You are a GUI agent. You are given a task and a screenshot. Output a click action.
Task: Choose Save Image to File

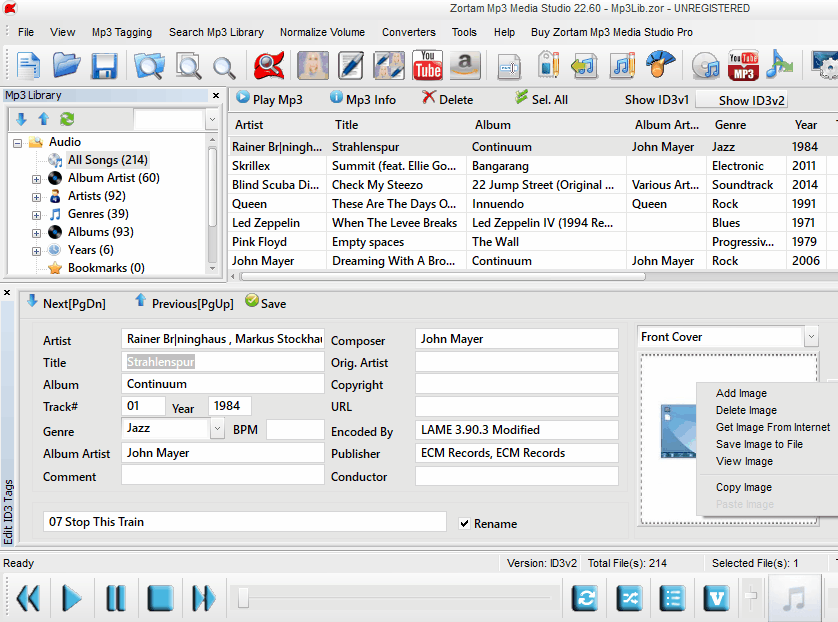pyautogui.click(x=759, y=444)
